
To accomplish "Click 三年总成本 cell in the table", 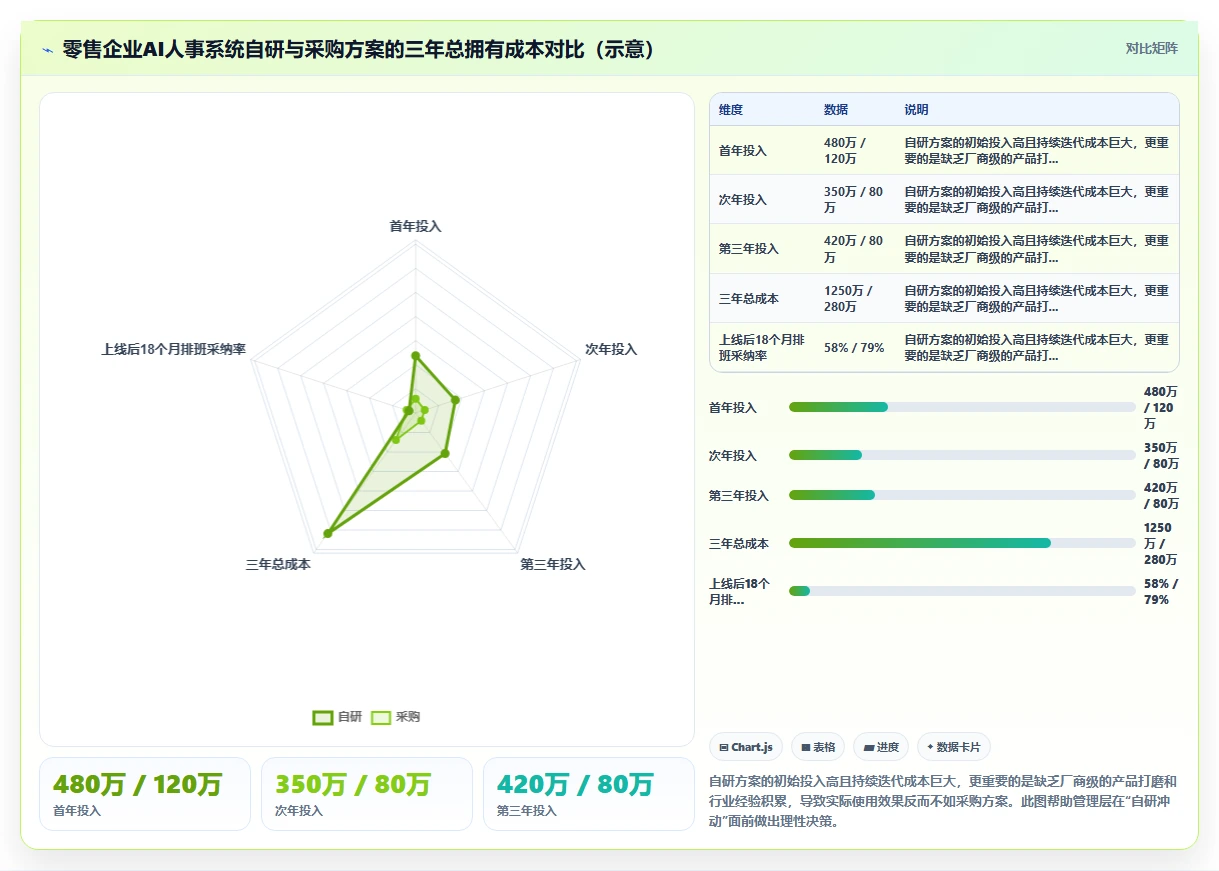I will [x=762, y=298].
